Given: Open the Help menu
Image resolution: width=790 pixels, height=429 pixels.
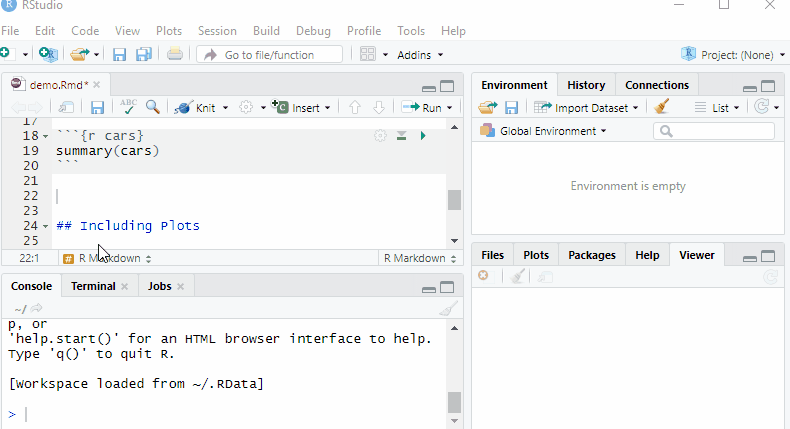Looking at the screenshot, I should coord(453,31).
